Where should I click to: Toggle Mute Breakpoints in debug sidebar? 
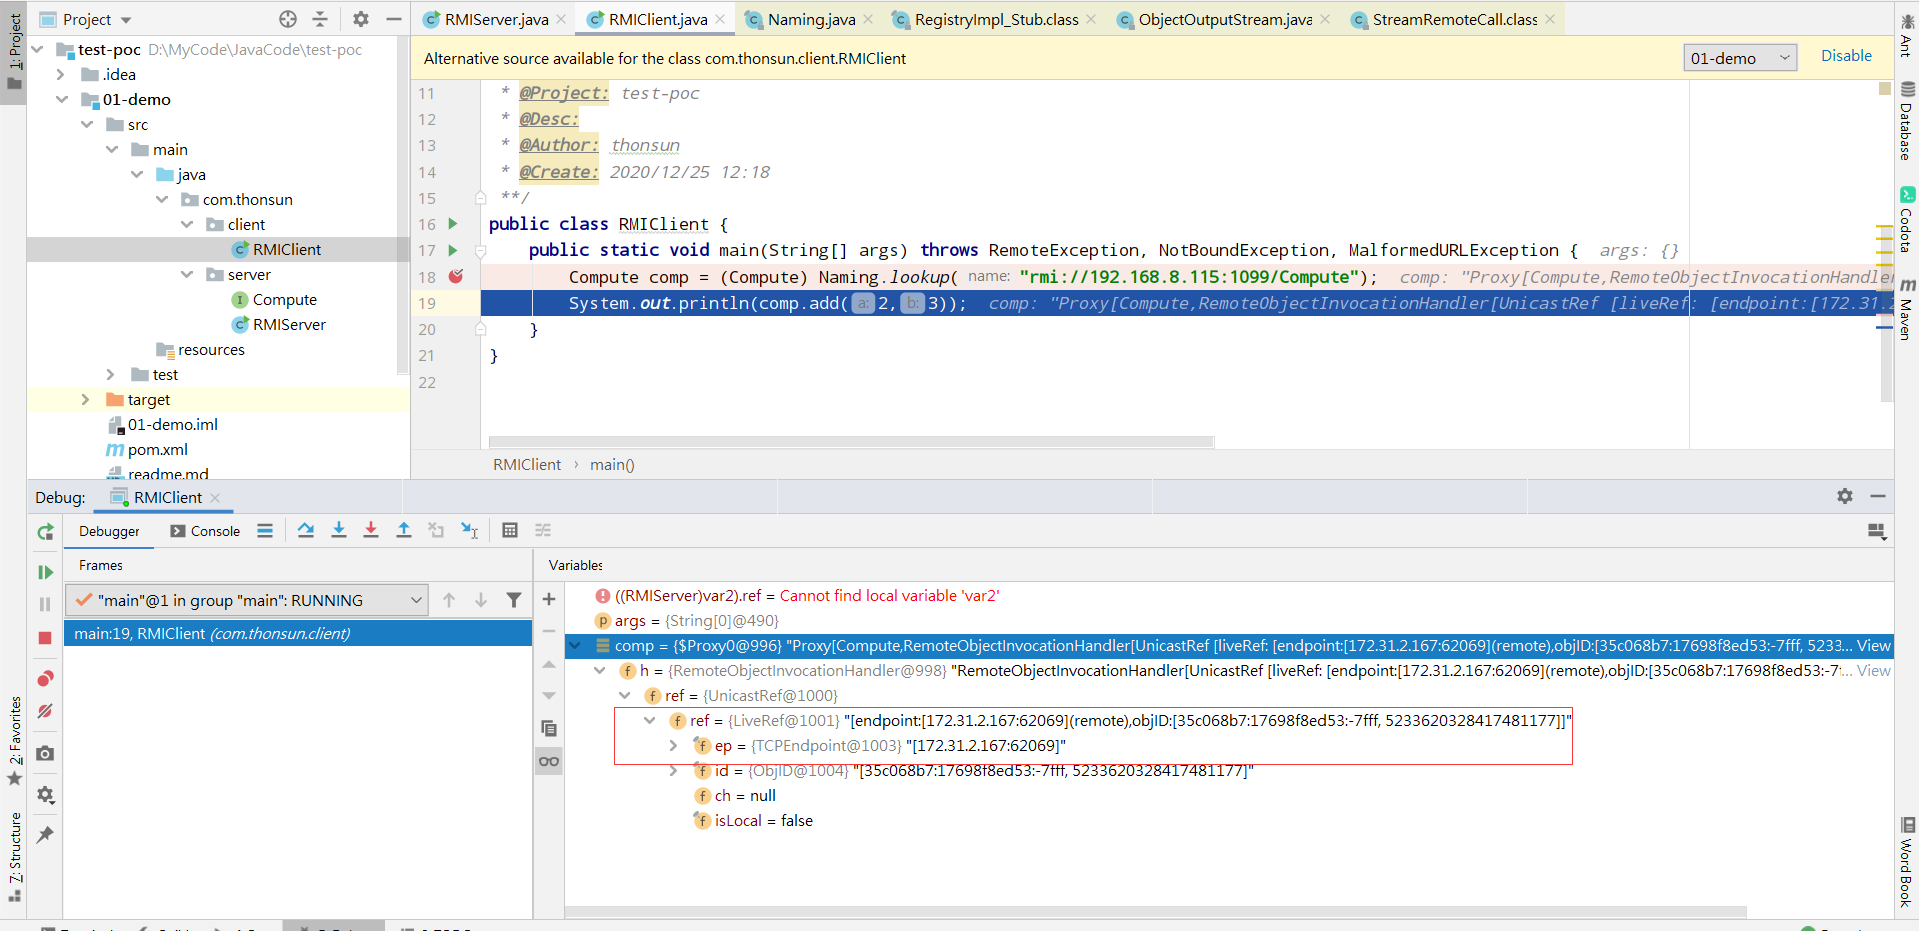click(x=45, y=711)
